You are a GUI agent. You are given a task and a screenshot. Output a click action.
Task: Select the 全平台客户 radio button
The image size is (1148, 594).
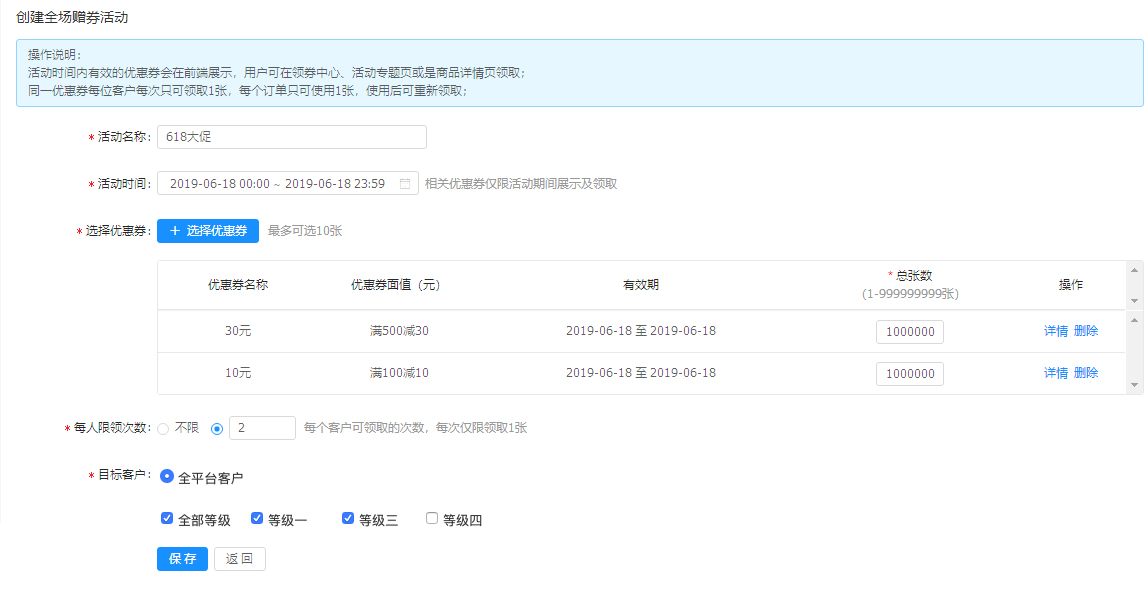click(x=167, y=477)
